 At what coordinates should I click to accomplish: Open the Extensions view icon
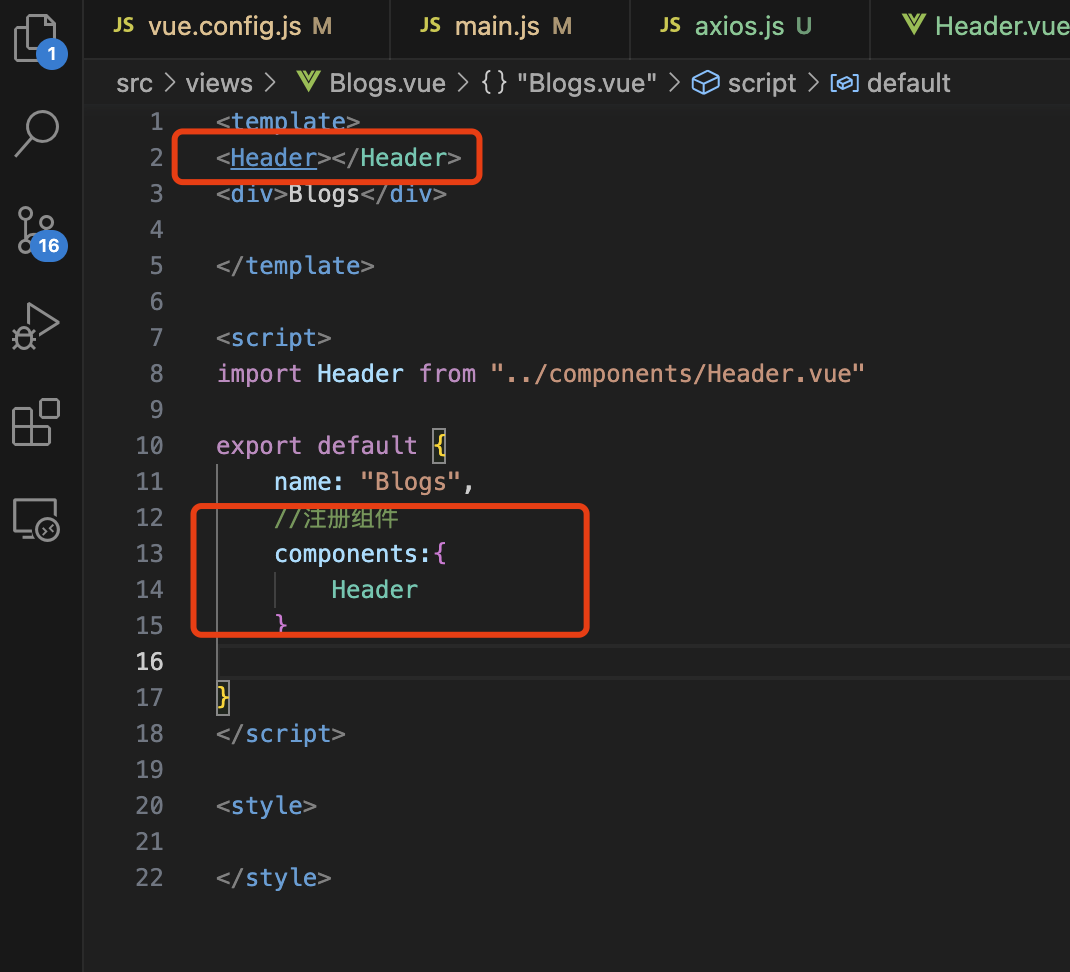pyautogui.click(x=36, y=421)
